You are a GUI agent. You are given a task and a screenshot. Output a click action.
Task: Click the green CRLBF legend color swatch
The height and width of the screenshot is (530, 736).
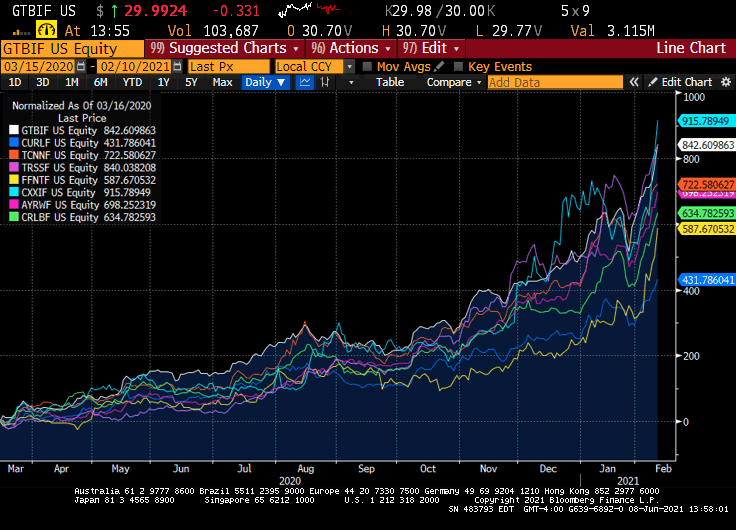[x=14, y=217]
